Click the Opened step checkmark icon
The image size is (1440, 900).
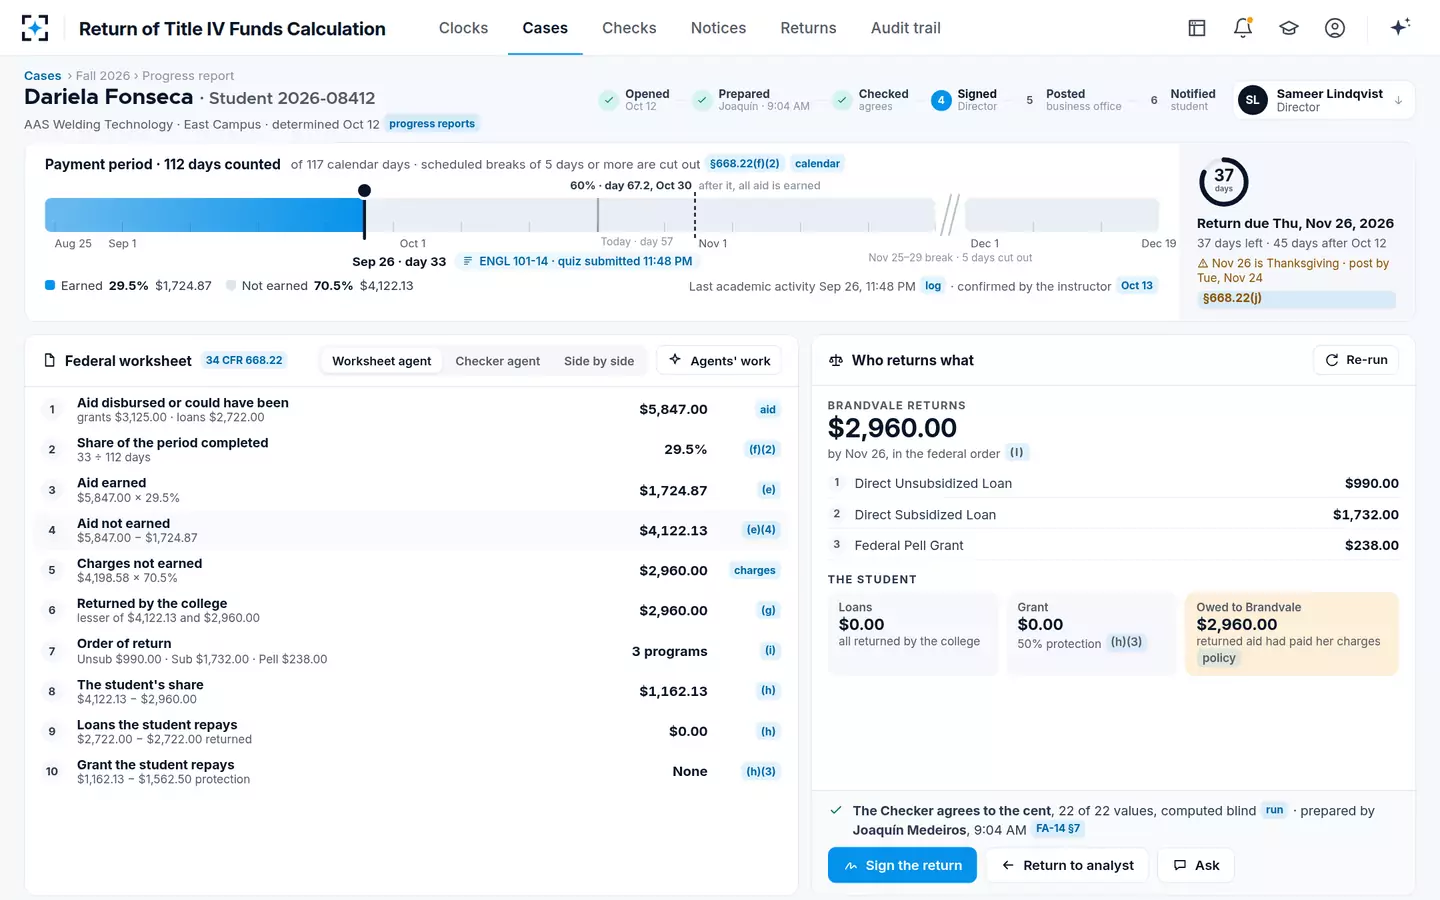(608, 100)
